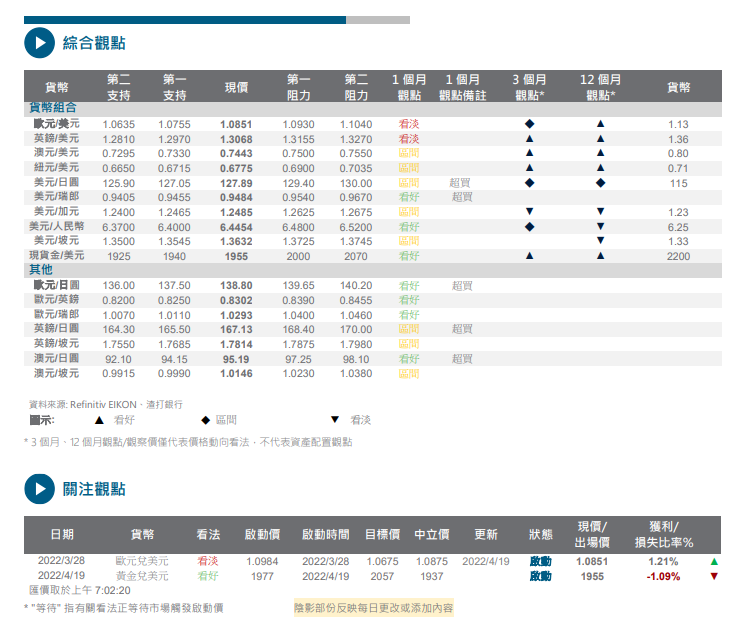Screen dimensions: 741x637
Task: Click the 看淡 down-triangle legend symbol
Action: 334,420
